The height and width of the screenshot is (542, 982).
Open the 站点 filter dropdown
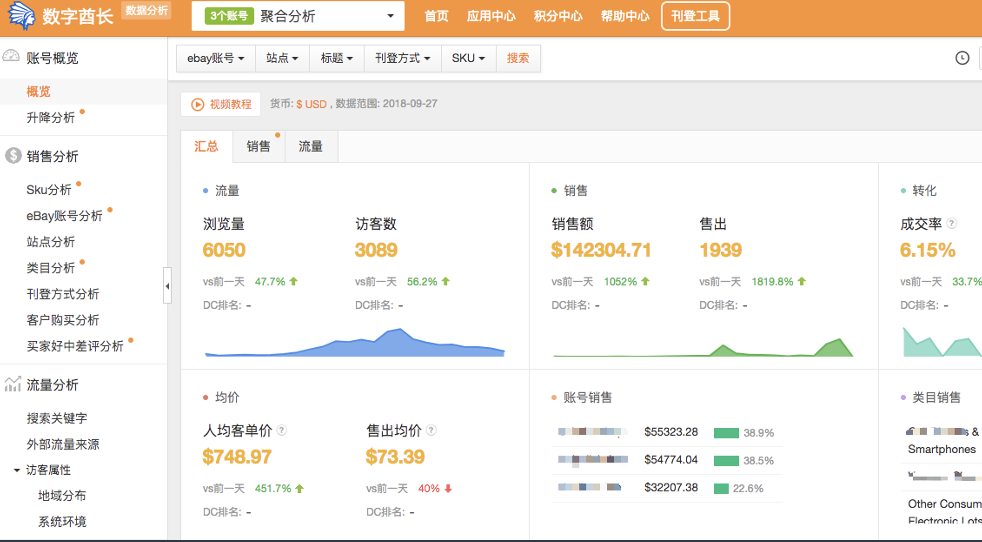282,58
